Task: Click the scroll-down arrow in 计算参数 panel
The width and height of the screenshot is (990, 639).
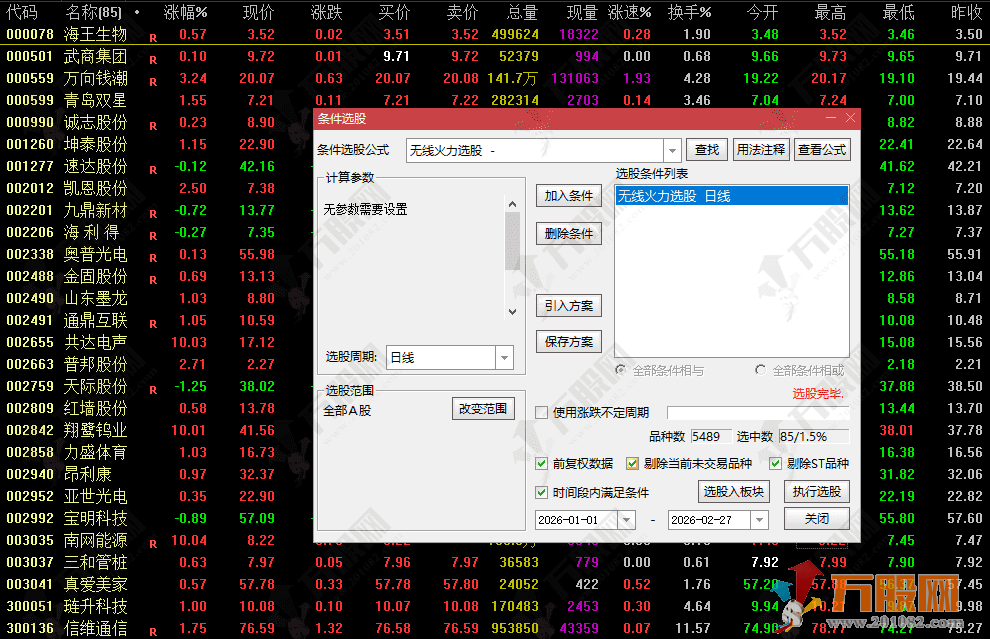Action: [513, 313]
